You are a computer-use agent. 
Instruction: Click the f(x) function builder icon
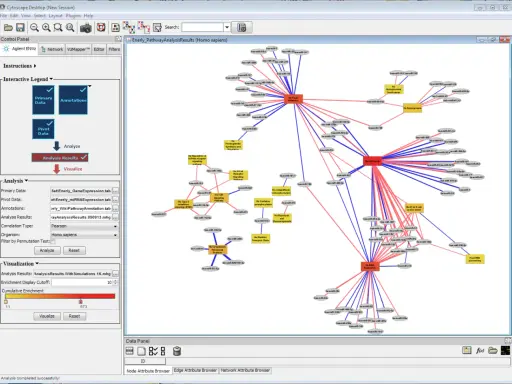480,350
